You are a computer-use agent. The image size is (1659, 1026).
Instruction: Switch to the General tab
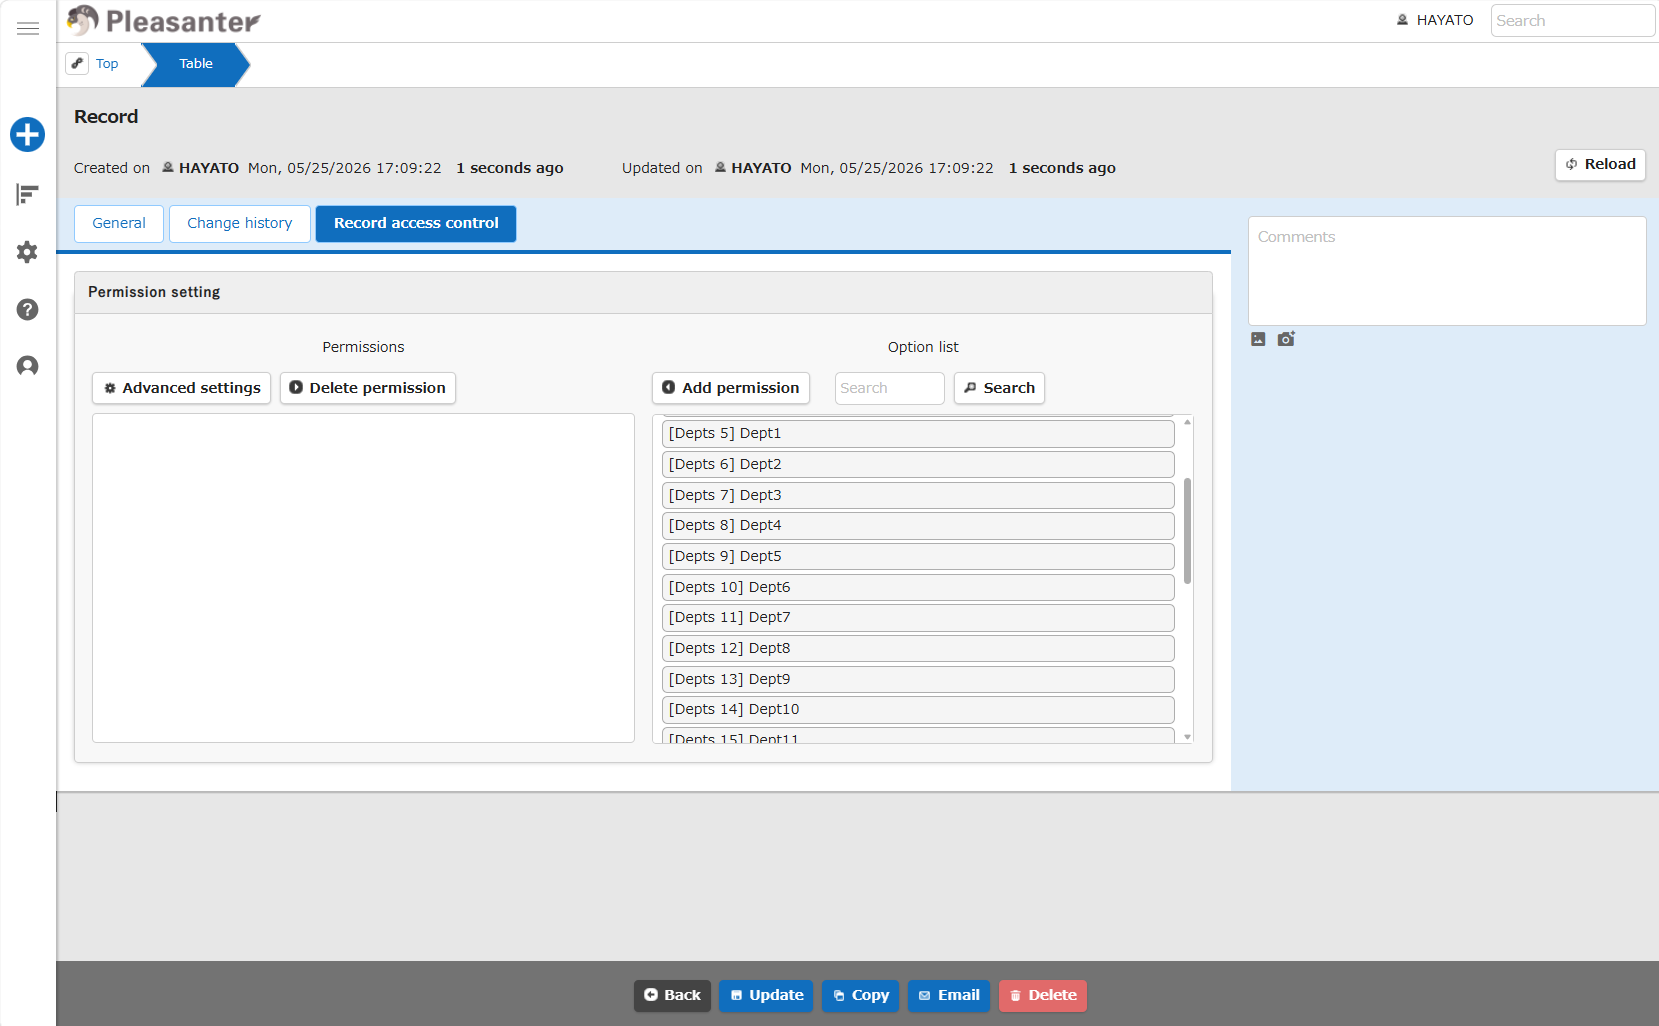coord(119,223)
